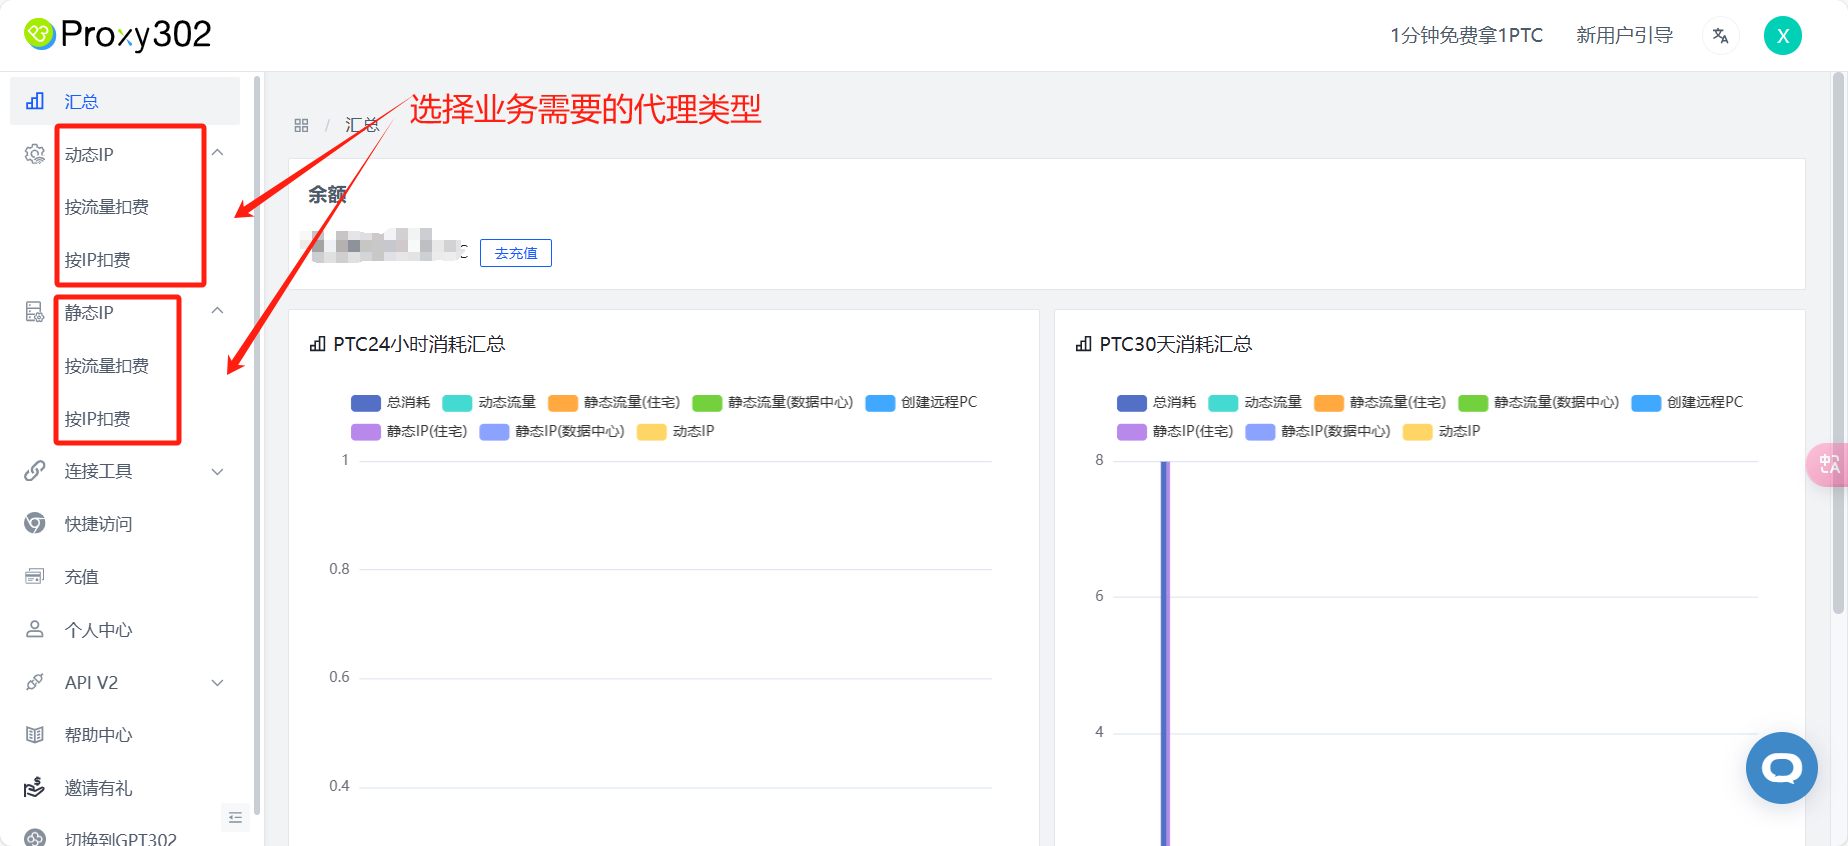Toggle 动态IP legend in 24小时 chart
Viewport: 1848px width, 846px height.
pyautogui.click(x=675, y=431)
